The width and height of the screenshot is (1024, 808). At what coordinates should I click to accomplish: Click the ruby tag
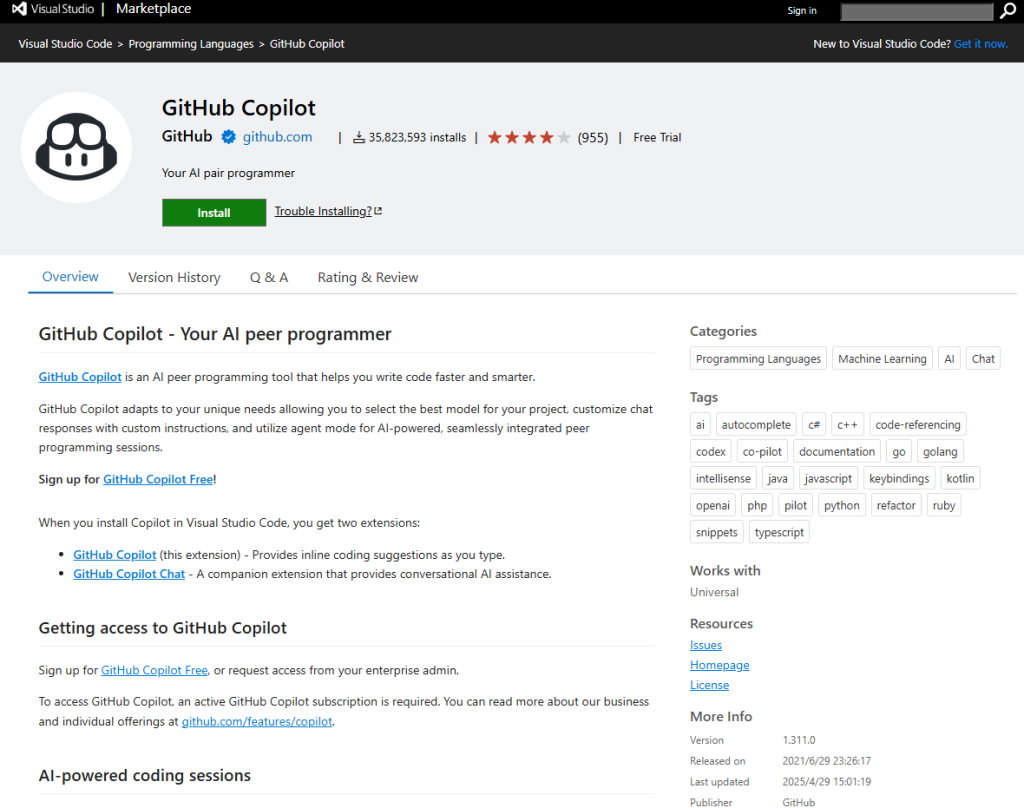[944, 505]
